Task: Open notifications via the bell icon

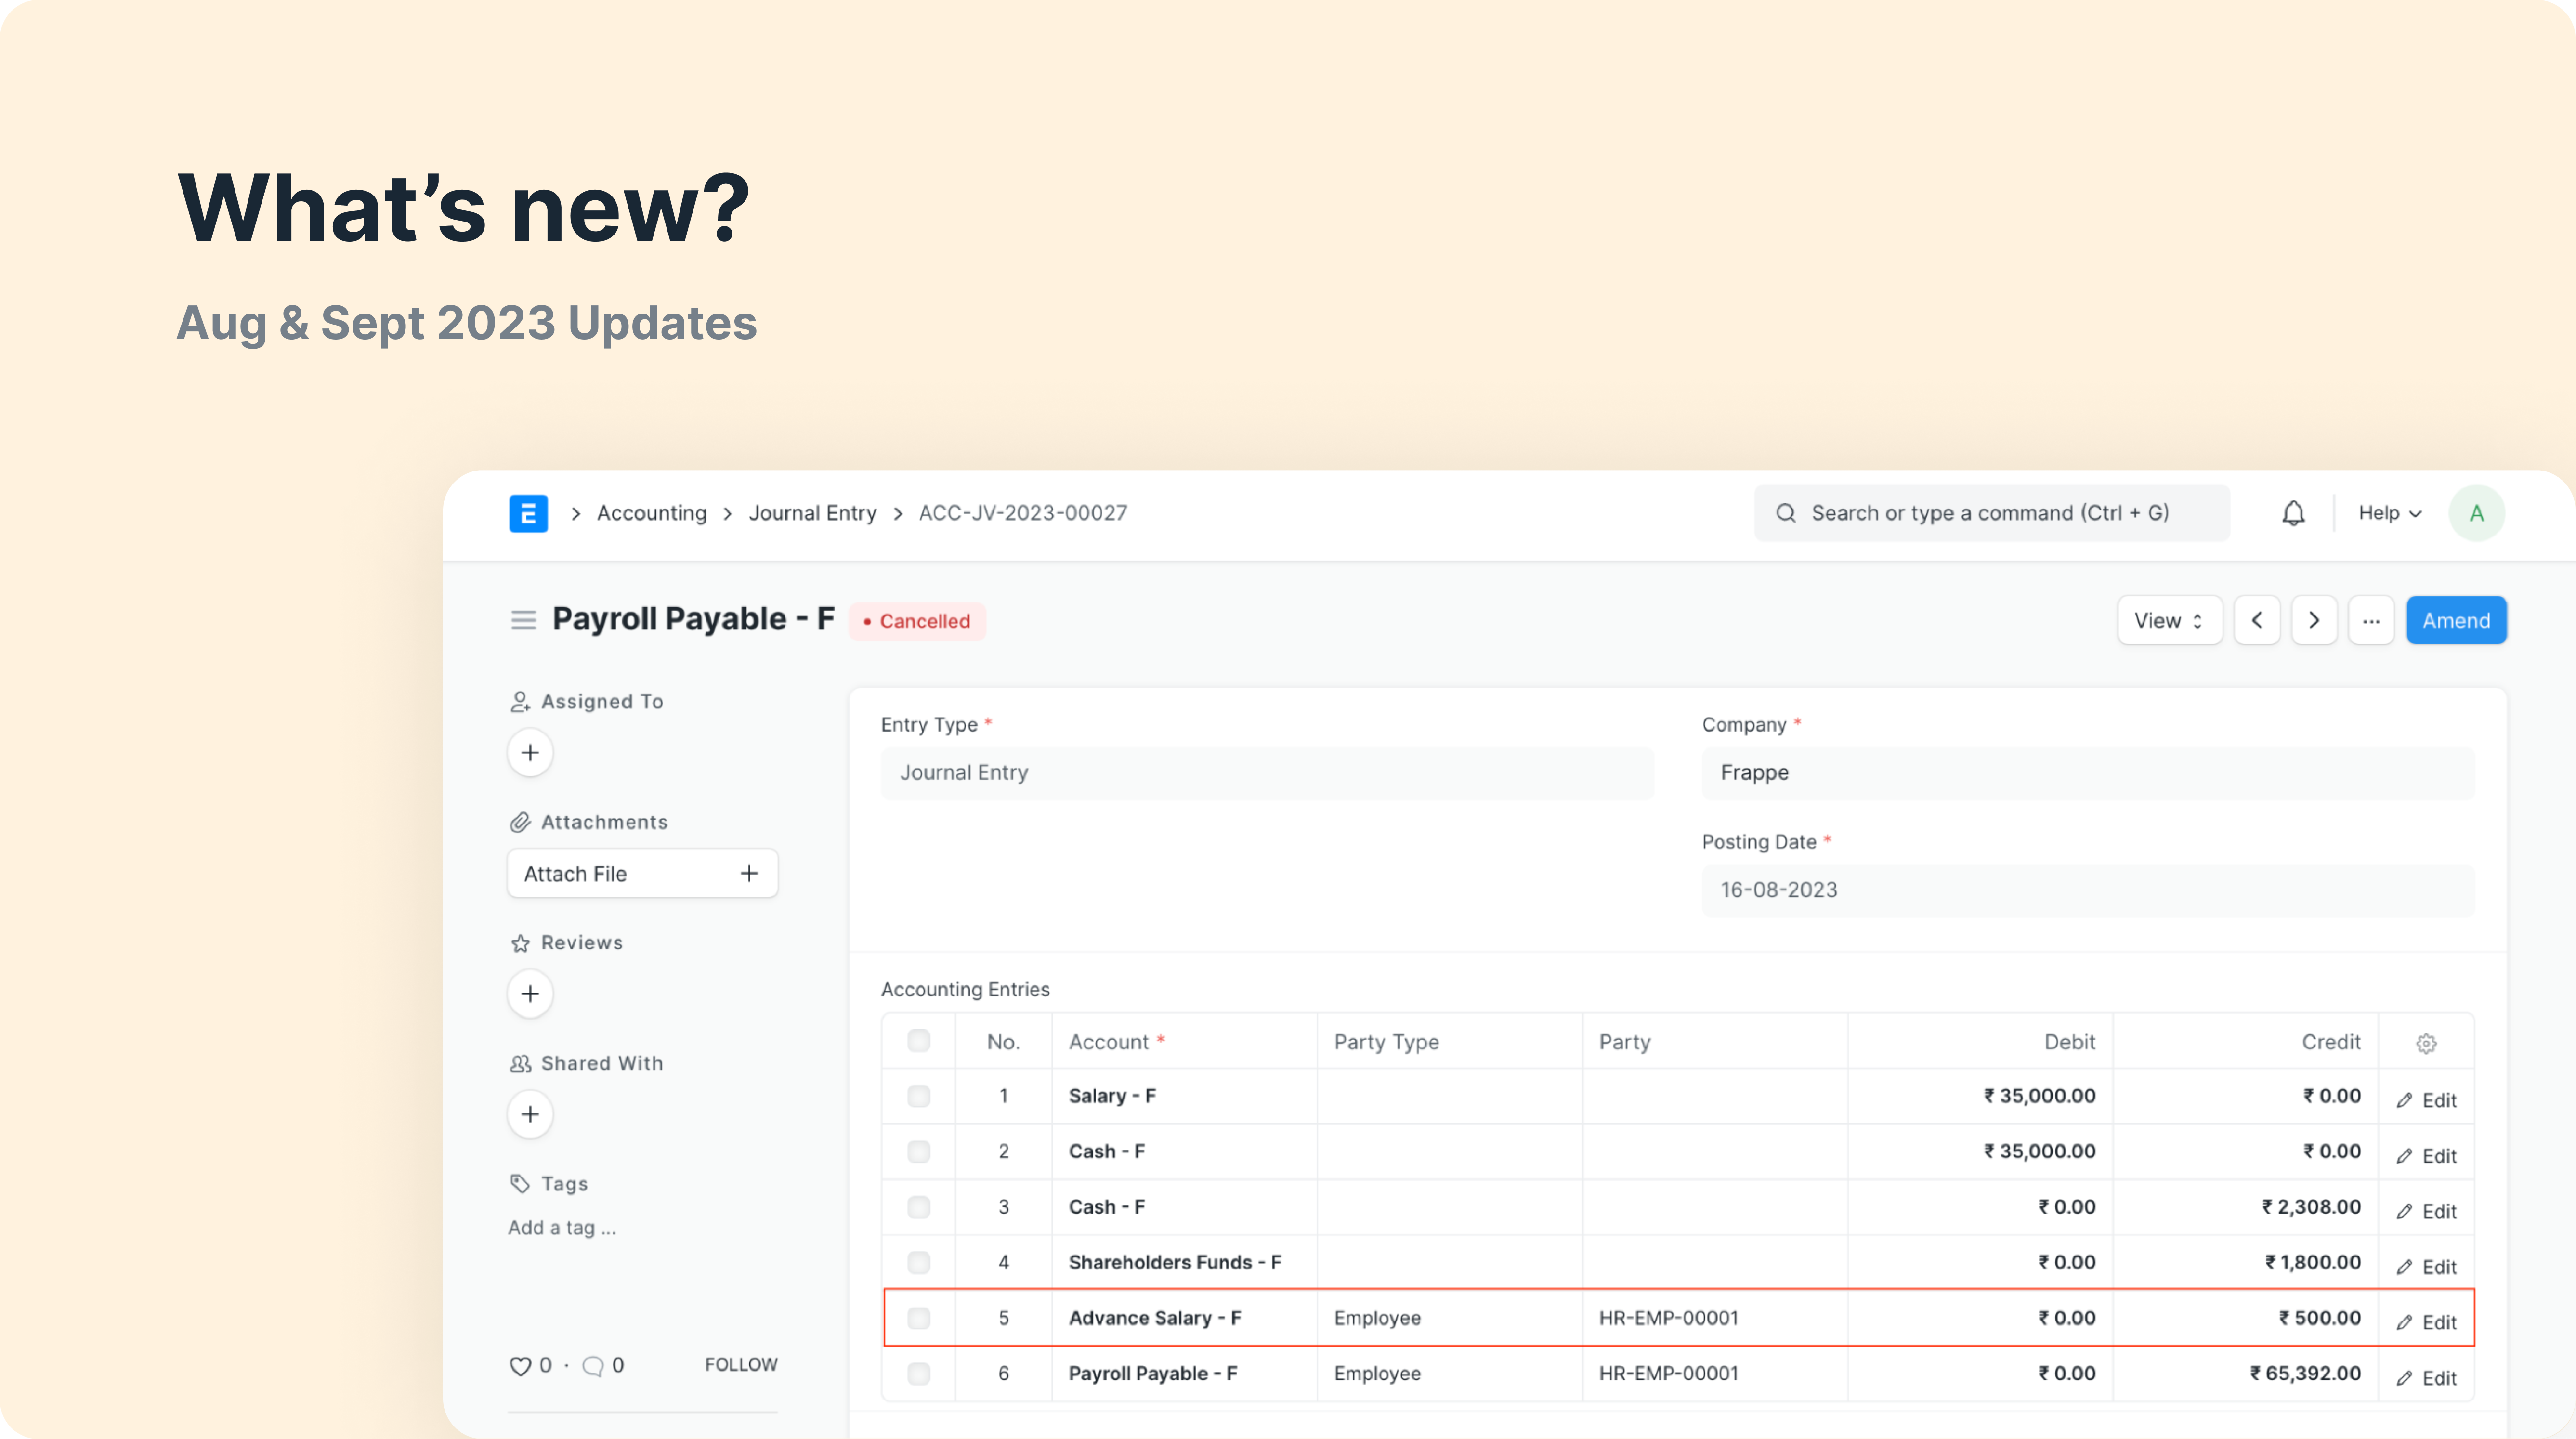Action: tap(2293, 512)
